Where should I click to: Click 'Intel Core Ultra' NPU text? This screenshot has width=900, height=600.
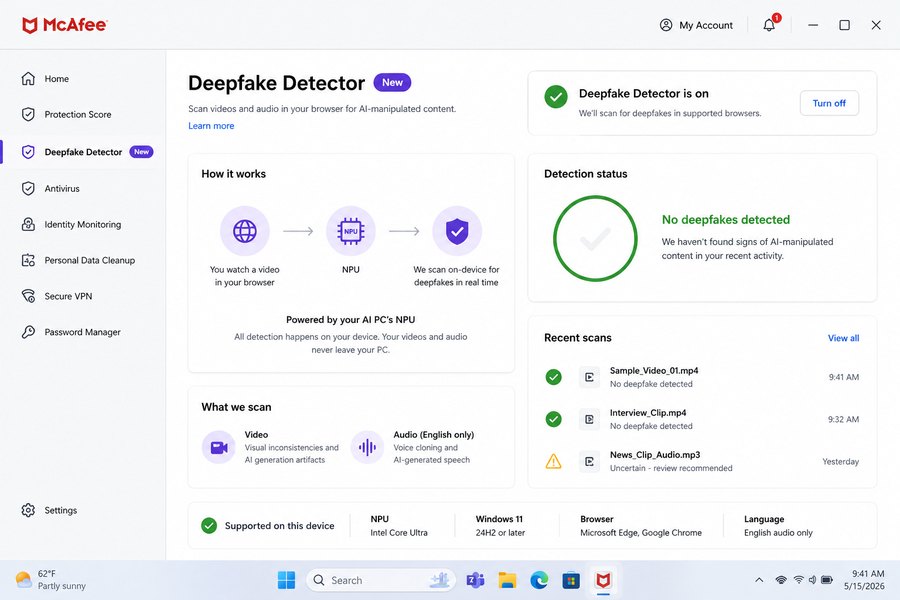399,533
